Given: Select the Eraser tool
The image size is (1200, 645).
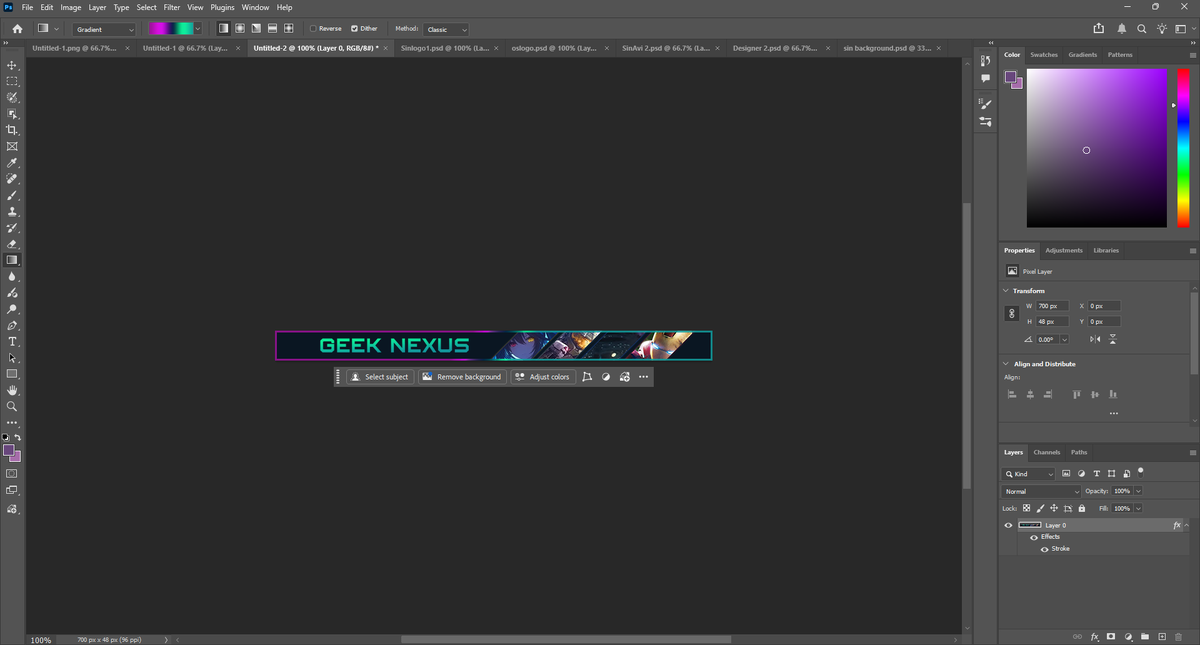Looking at the screenshot, I should 12,244.
